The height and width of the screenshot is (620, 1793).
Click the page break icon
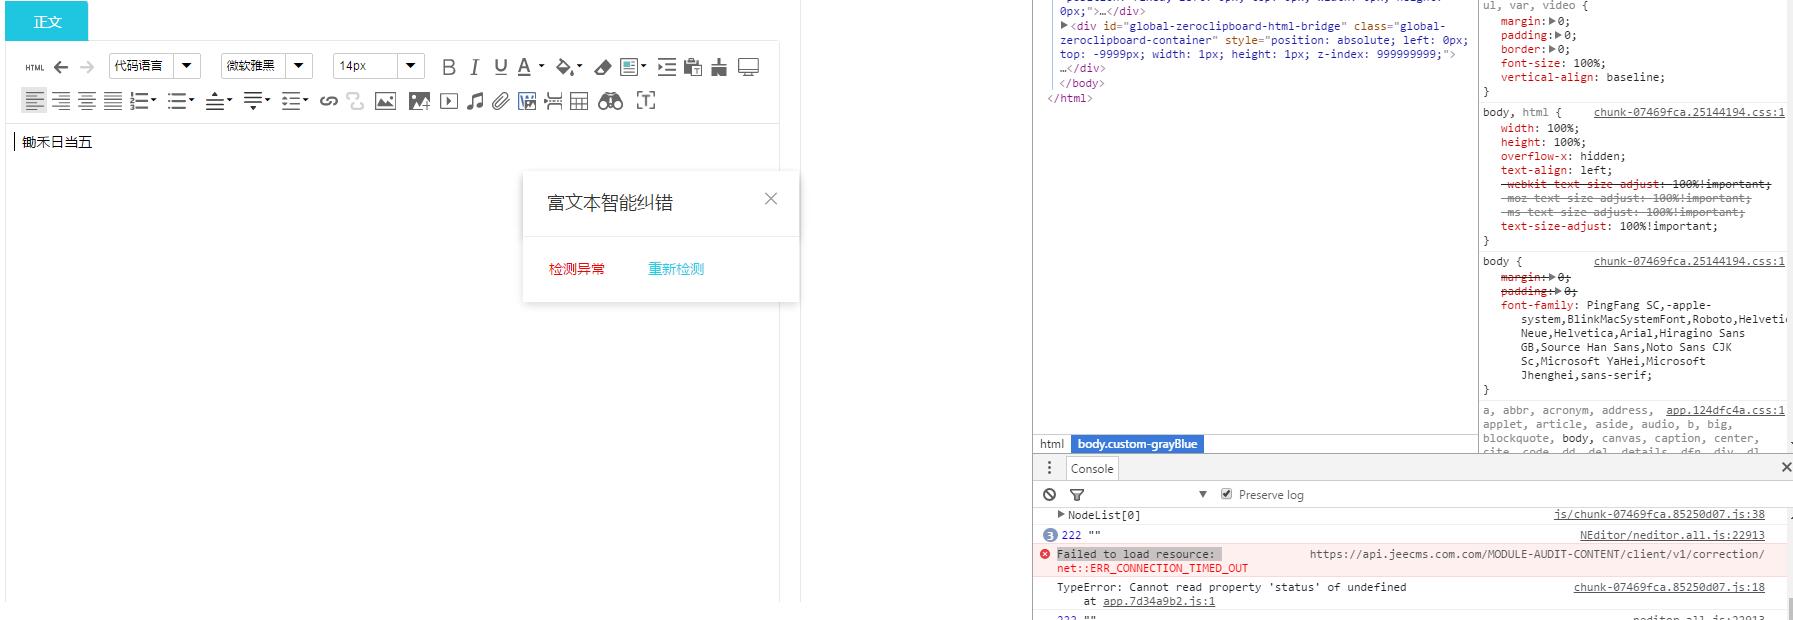(553, 101)
